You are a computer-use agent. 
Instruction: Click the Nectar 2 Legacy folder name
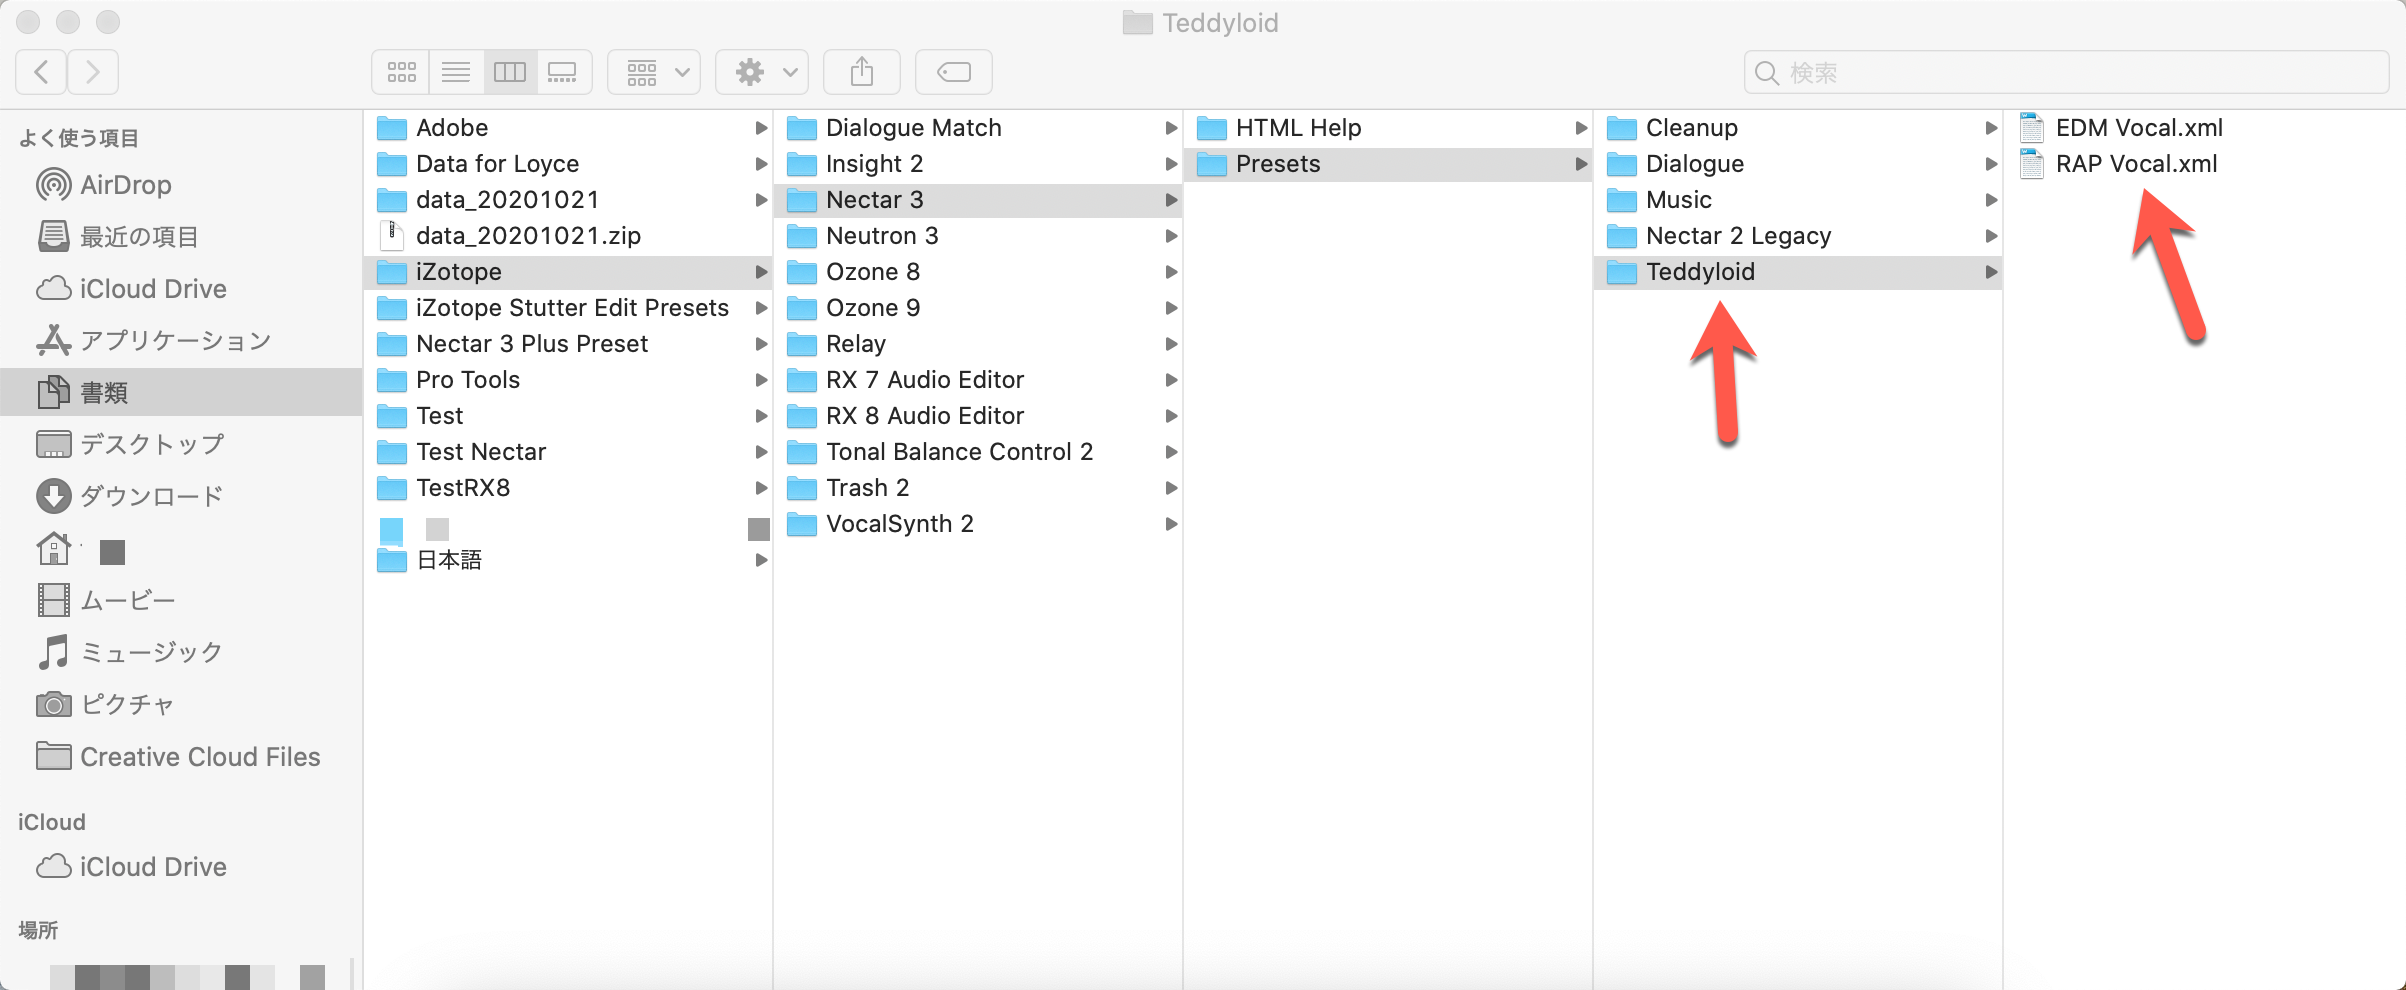(1738, 236)
